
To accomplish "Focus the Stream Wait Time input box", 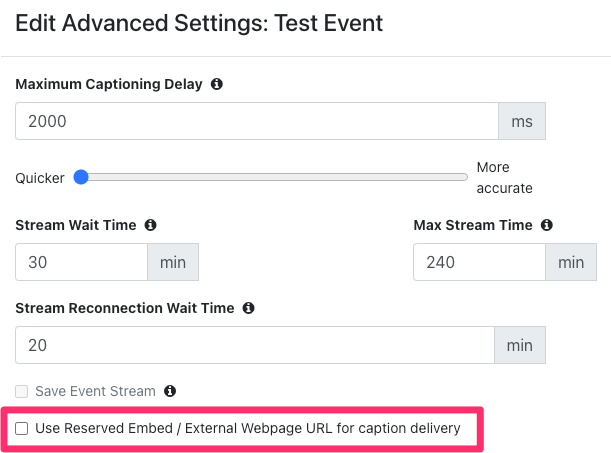I will click(81, 262).
